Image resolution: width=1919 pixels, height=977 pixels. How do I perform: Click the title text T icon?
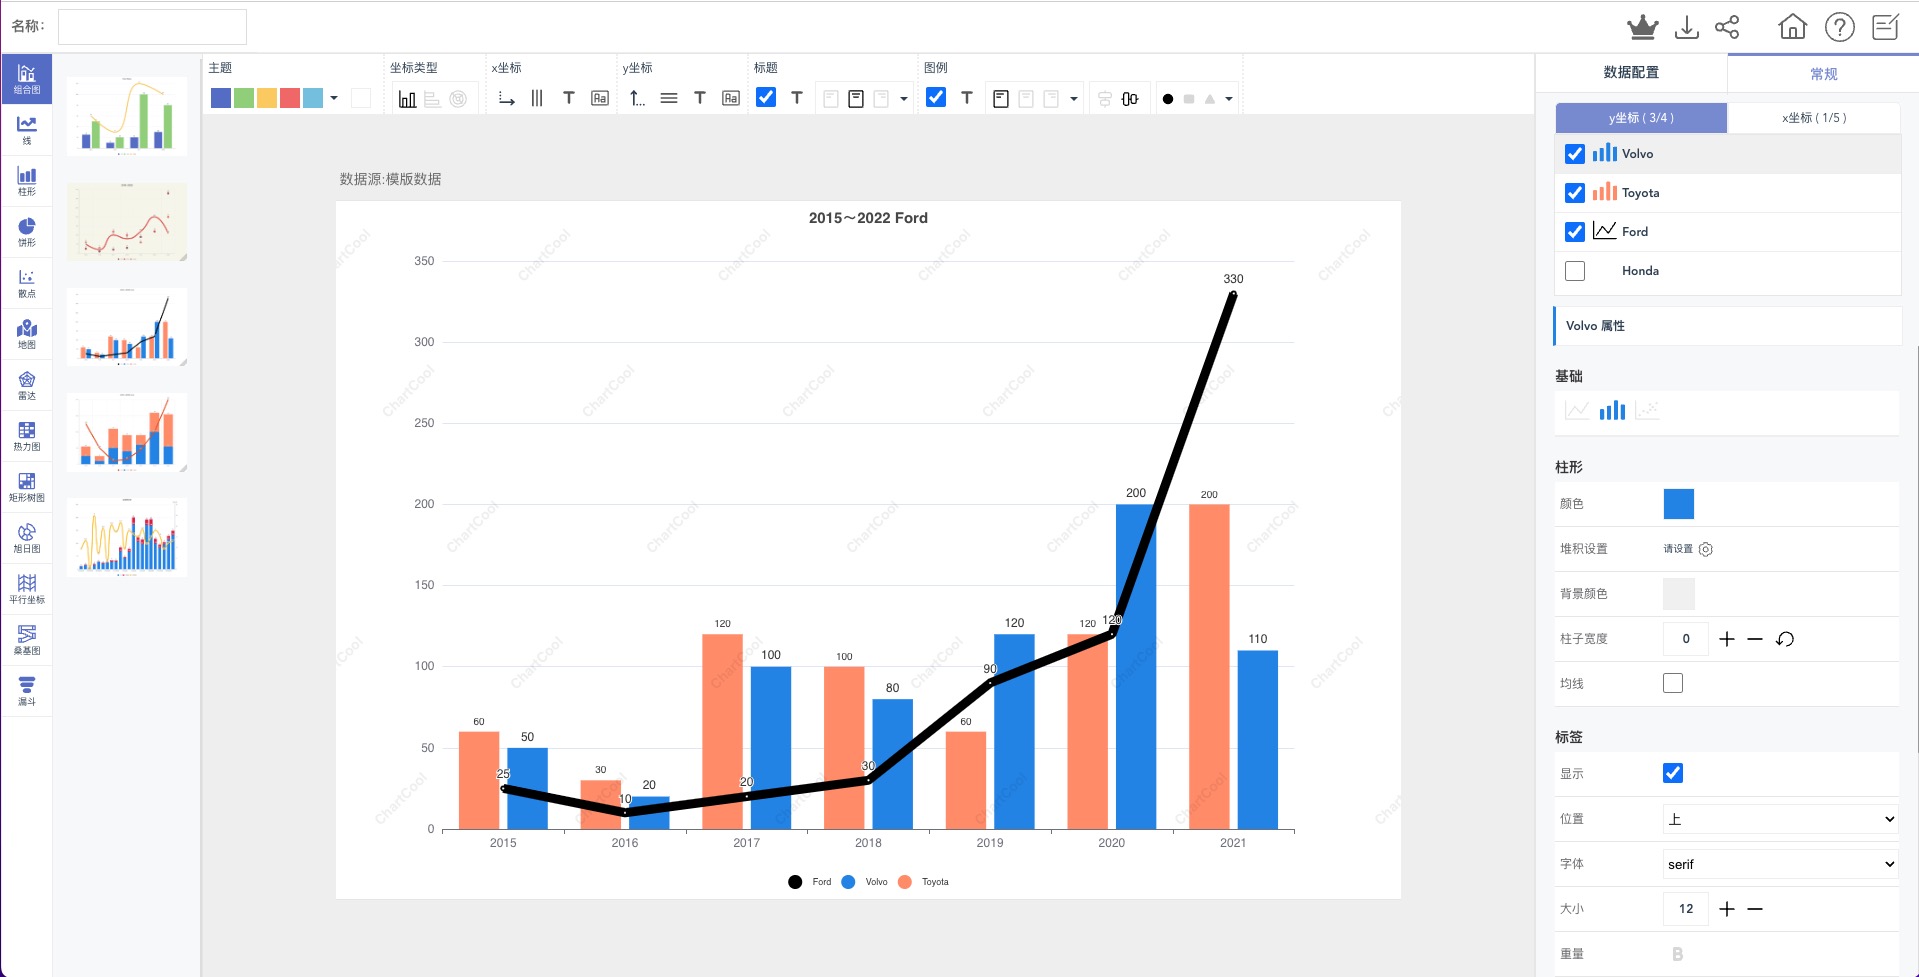pyautogui.click(x=797, y=98)
